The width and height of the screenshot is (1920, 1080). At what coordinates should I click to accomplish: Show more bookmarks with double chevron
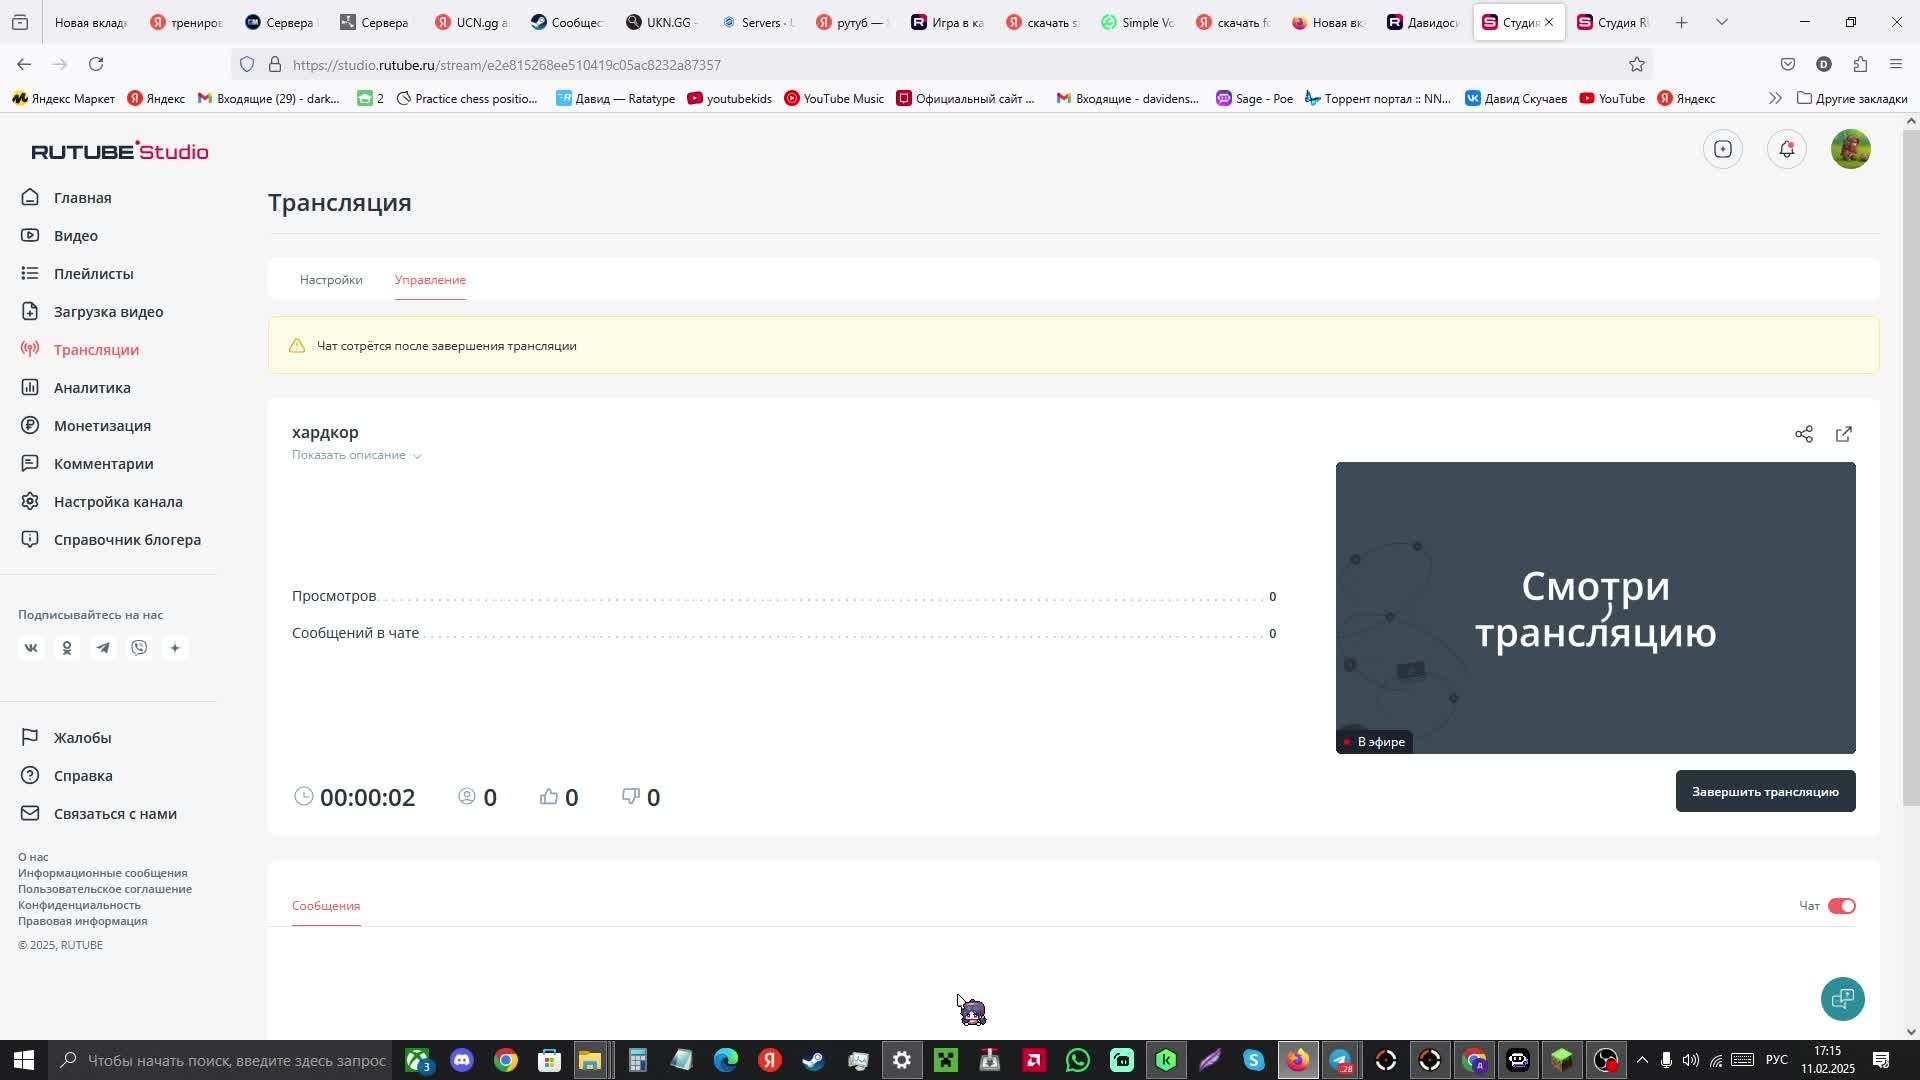[x=1774, y=98]
